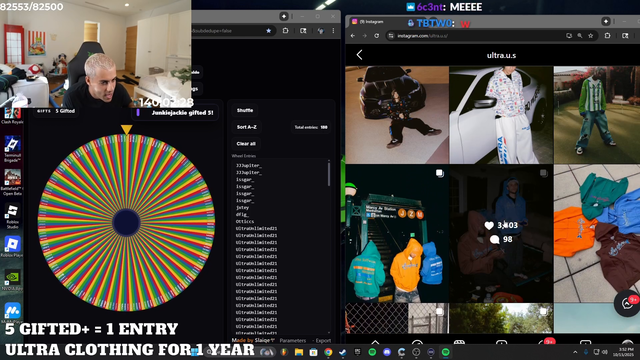The image size is (640, 360).
Task: Click the media control icon in the Instagram browser toolbar
Action: click(x=625, y=36)
